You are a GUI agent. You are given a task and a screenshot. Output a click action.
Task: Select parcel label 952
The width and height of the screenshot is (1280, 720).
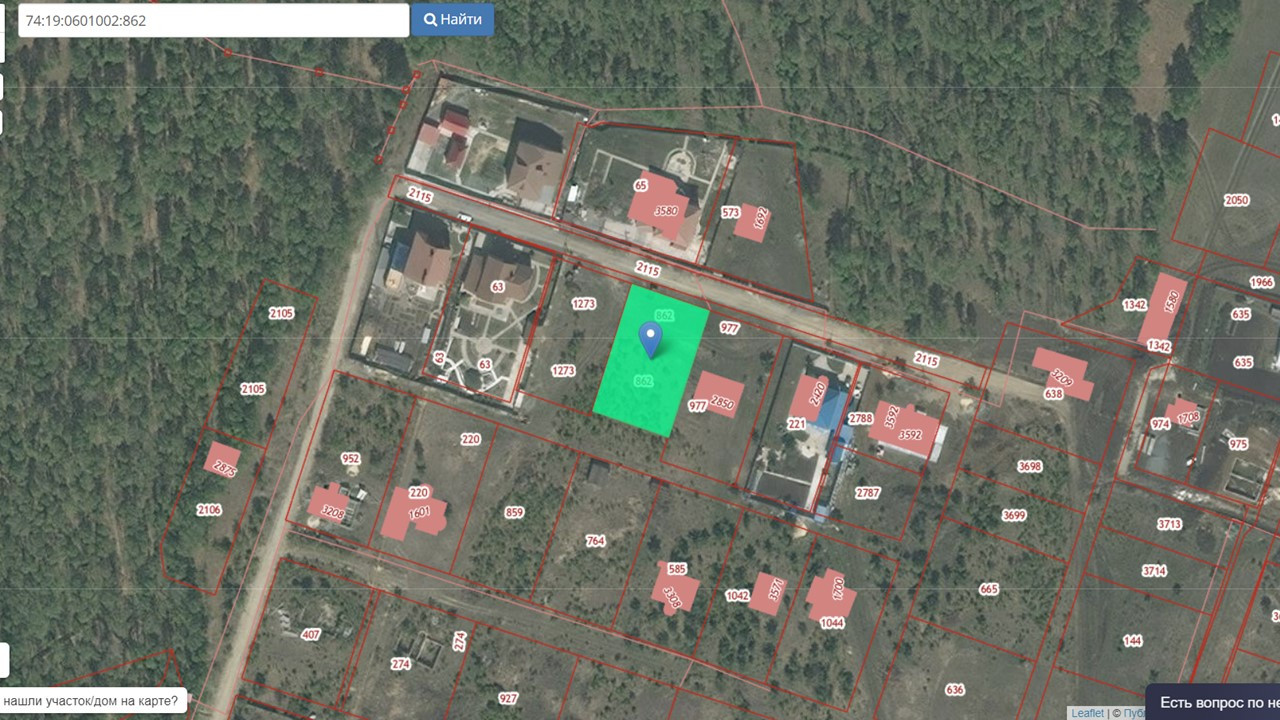click(350, 459)
